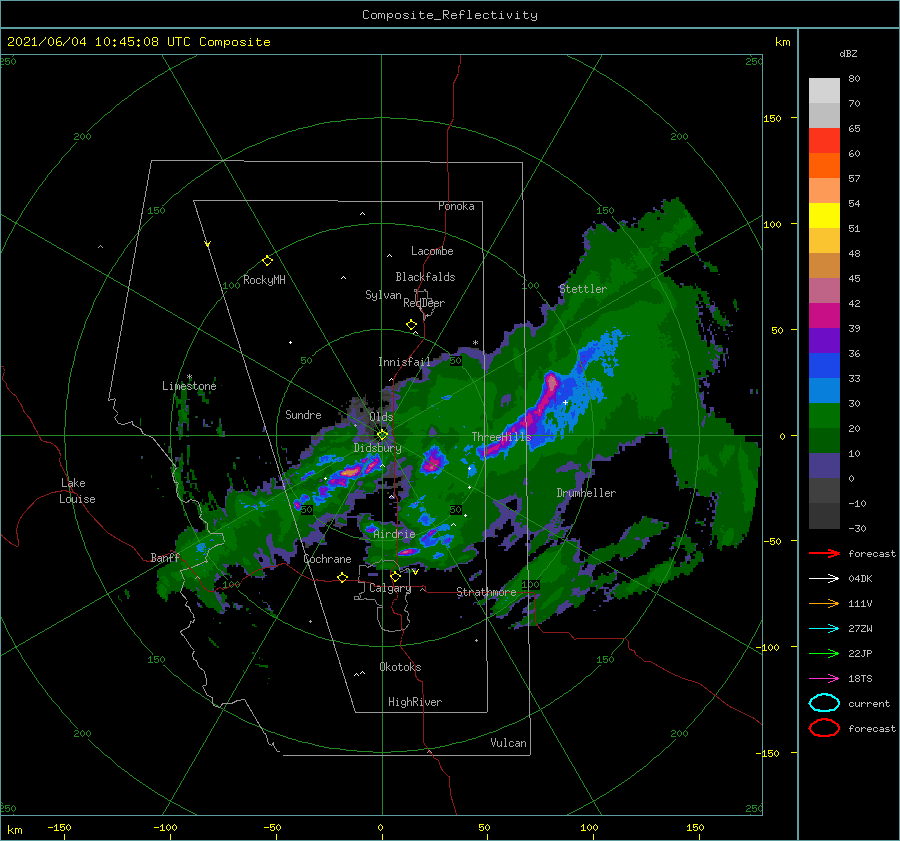This screenshot has height=841, width=900.
Task: Click the Cochrane city label
Action: pos(327,559)
